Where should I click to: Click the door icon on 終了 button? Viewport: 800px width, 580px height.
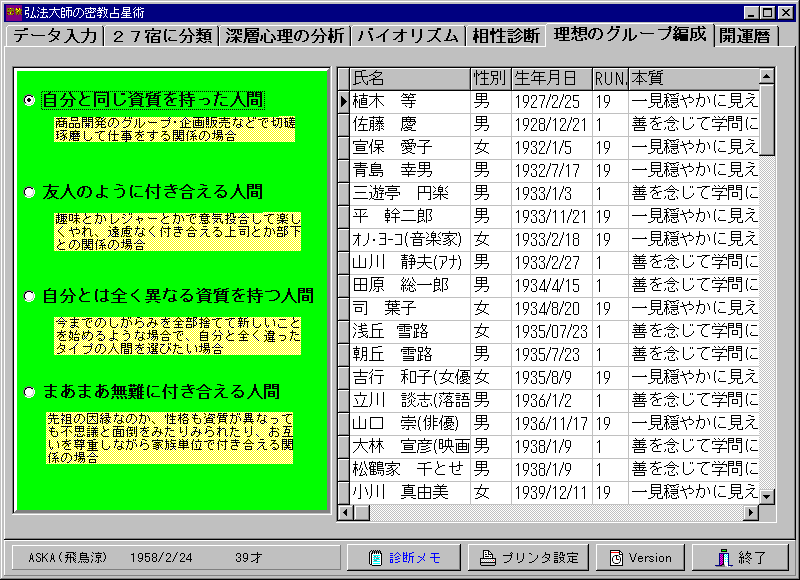click(x=723, y=558)
